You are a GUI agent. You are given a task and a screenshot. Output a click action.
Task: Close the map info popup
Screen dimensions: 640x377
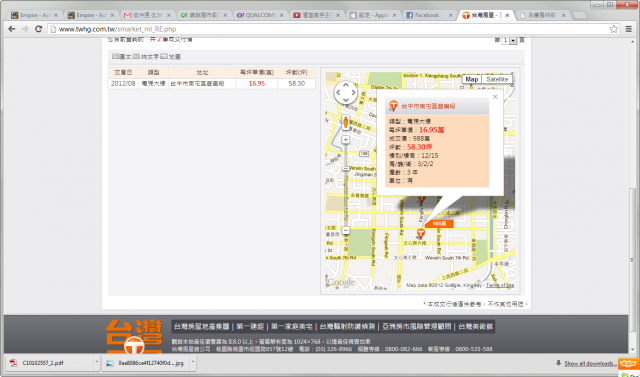point(495,97)
